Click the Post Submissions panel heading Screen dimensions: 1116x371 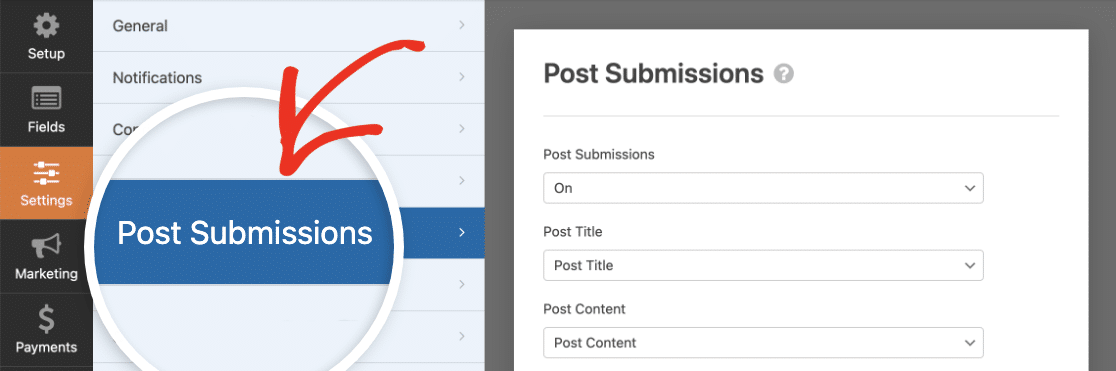(x=653, y=74)
